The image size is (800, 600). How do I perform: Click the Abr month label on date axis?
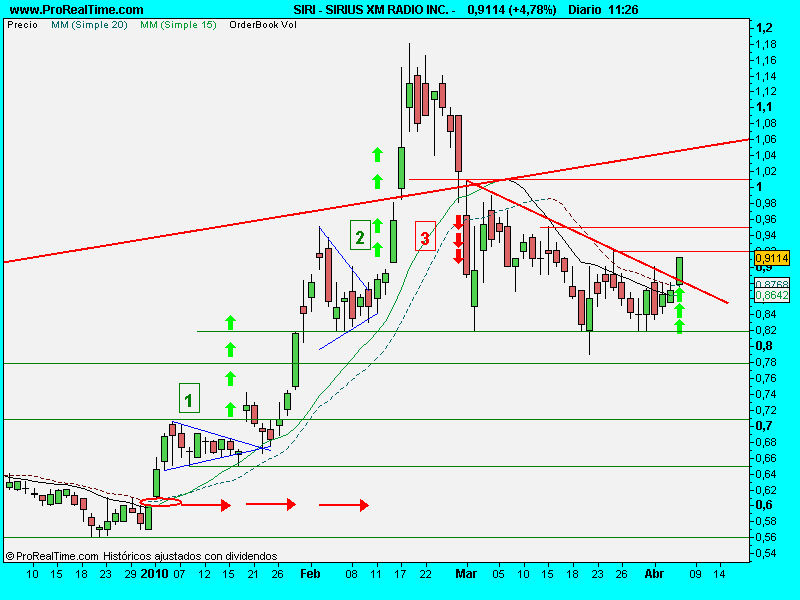click(x=654, y=574)
